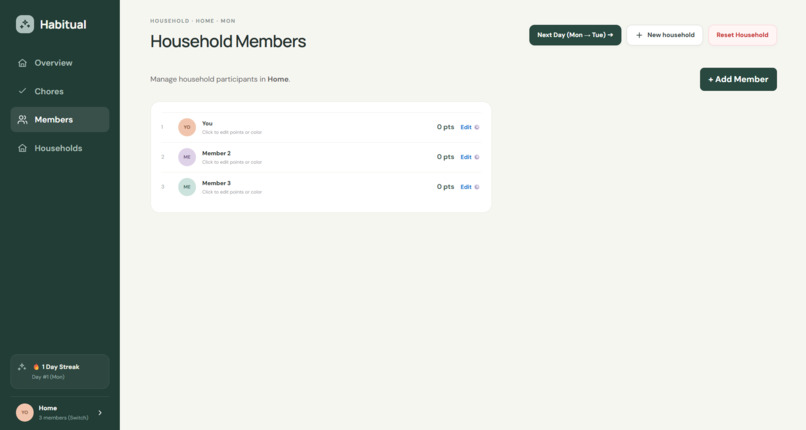Click the Chores checkmark icon
Image resolution: width=806 pixels, height=430 pixels.
coord(22,91)
